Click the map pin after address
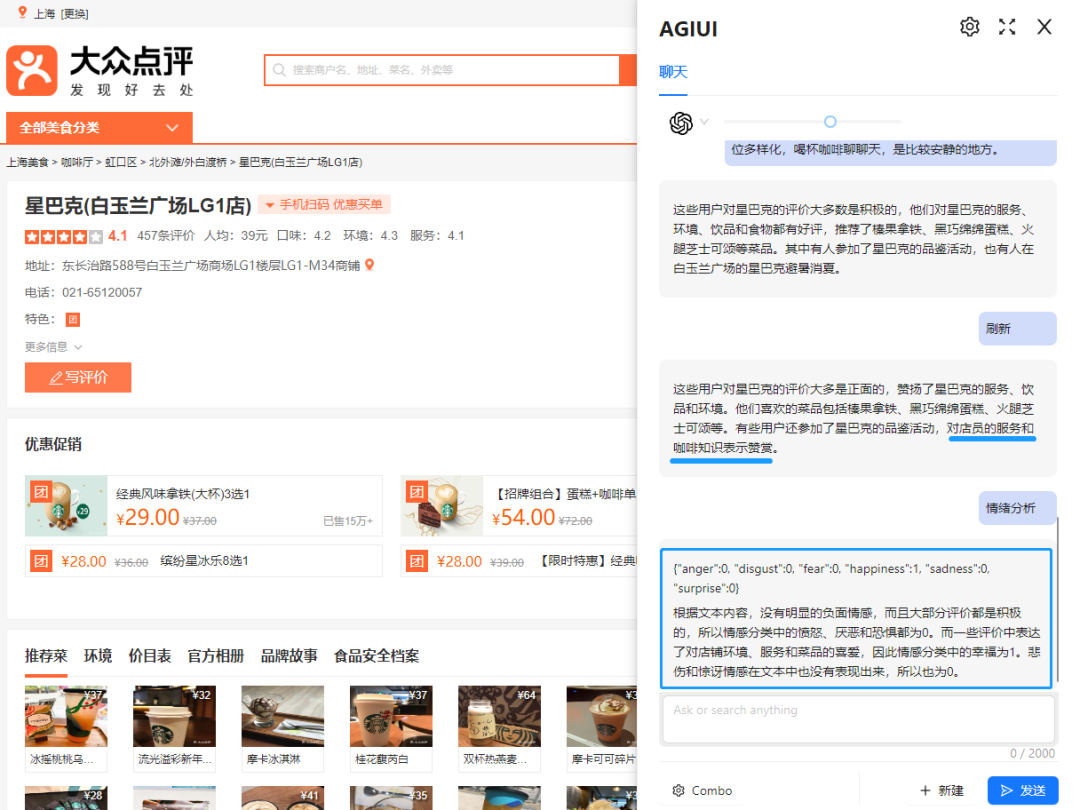Image resolution: width=1080 pixels, height=810 pixels. [x=369, y=264]
